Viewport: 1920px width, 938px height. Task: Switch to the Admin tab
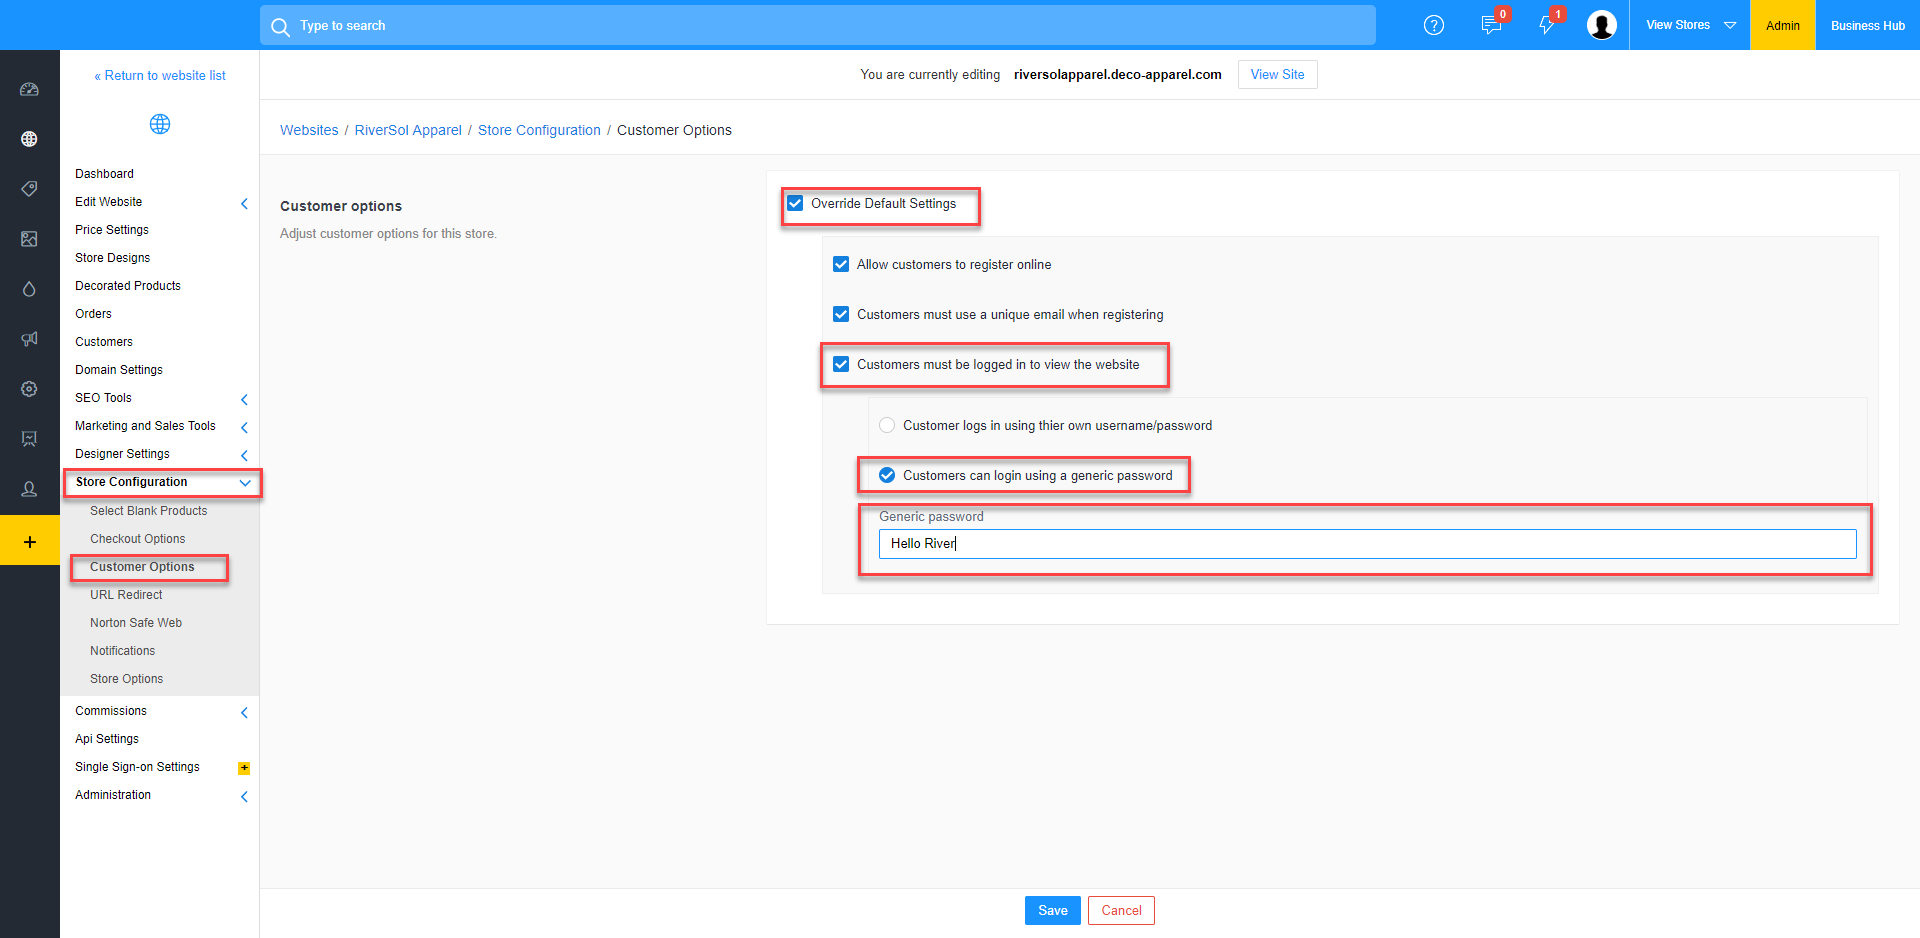point(1783,25)
